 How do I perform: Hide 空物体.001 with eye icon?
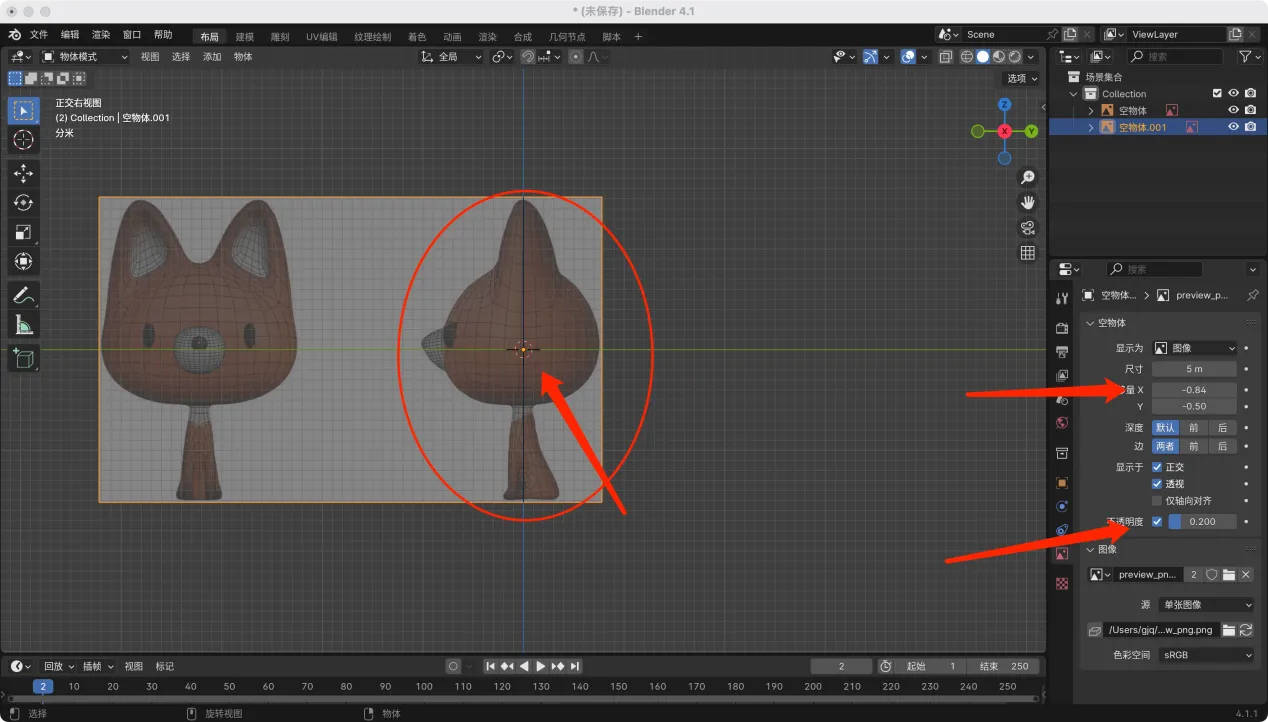pyautogui.click(x=1233, y=127)
